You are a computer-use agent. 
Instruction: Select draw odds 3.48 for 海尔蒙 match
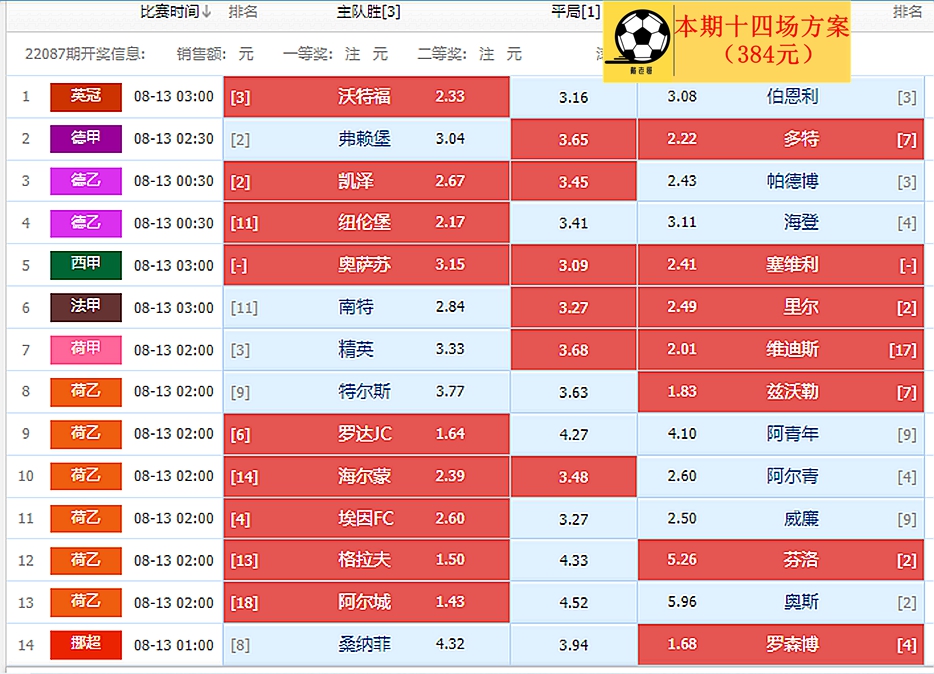tap(573, 476)
